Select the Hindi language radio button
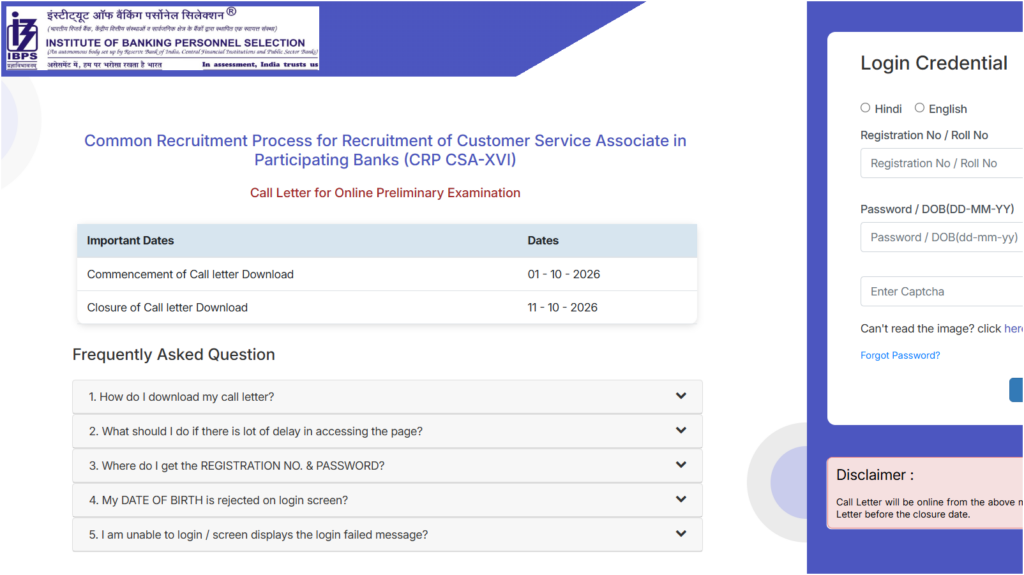Screen dimensions: 1024x575 pos(865,108)
